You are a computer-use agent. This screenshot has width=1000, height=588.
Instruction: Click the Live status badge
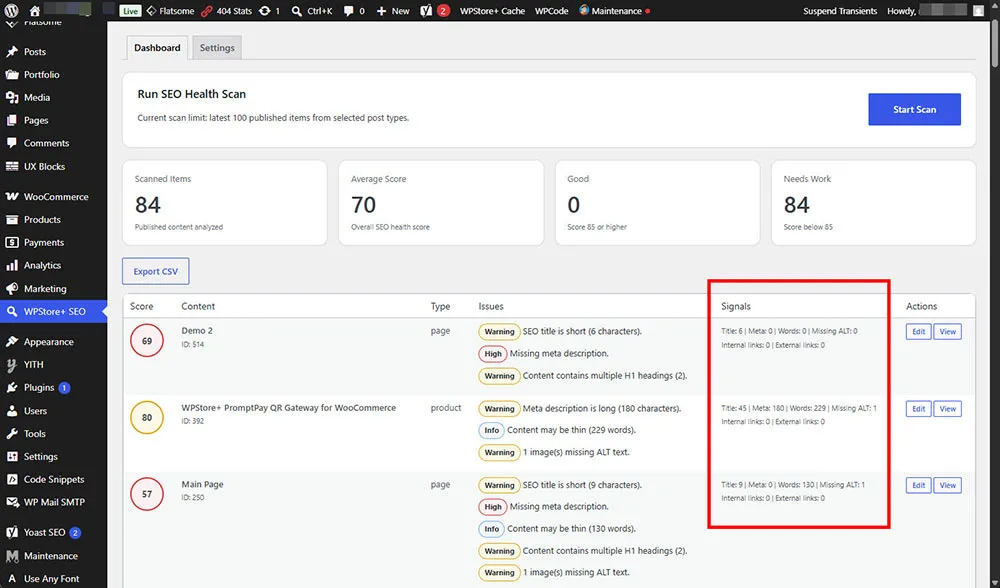(130, 11)
